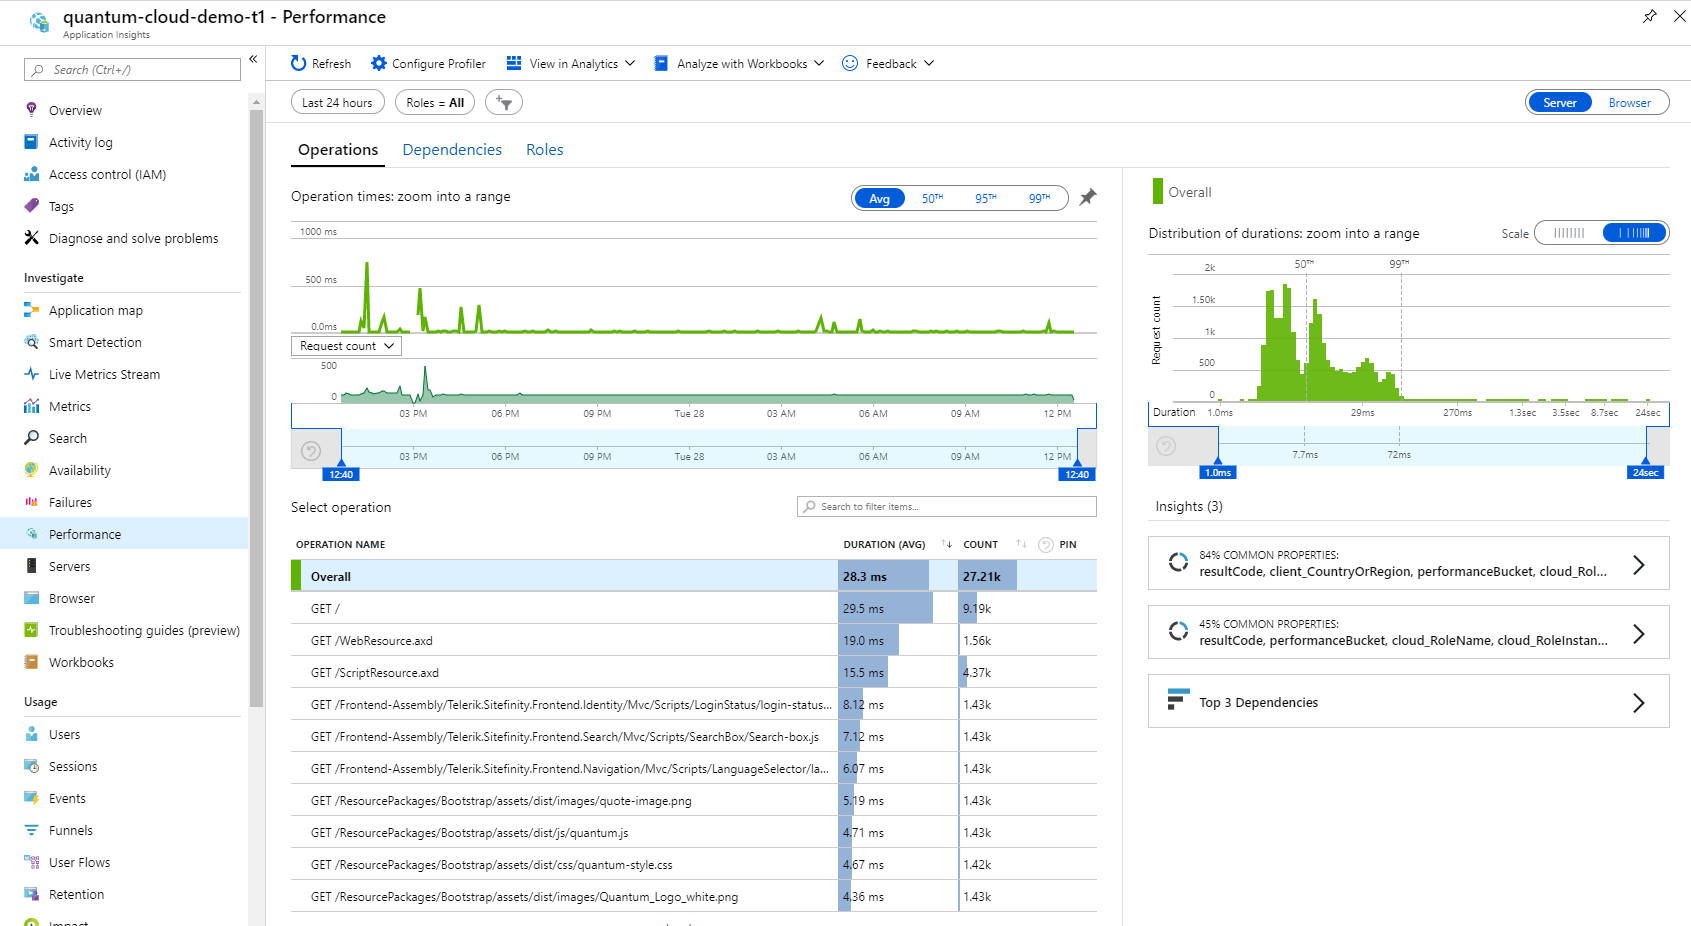Open the Roles tab

(x=544, y=150)
